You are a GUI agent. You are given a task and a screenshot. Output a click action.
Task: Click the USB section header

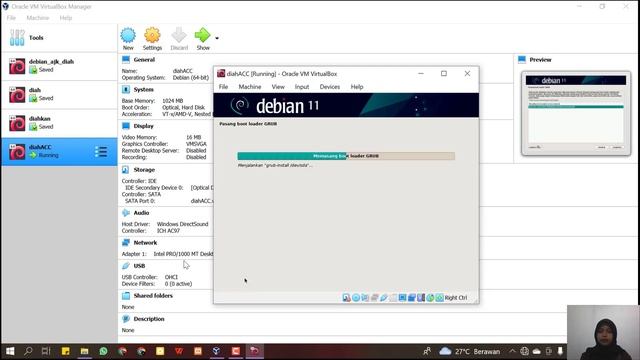pyautogui.click(x=139, y=266)
